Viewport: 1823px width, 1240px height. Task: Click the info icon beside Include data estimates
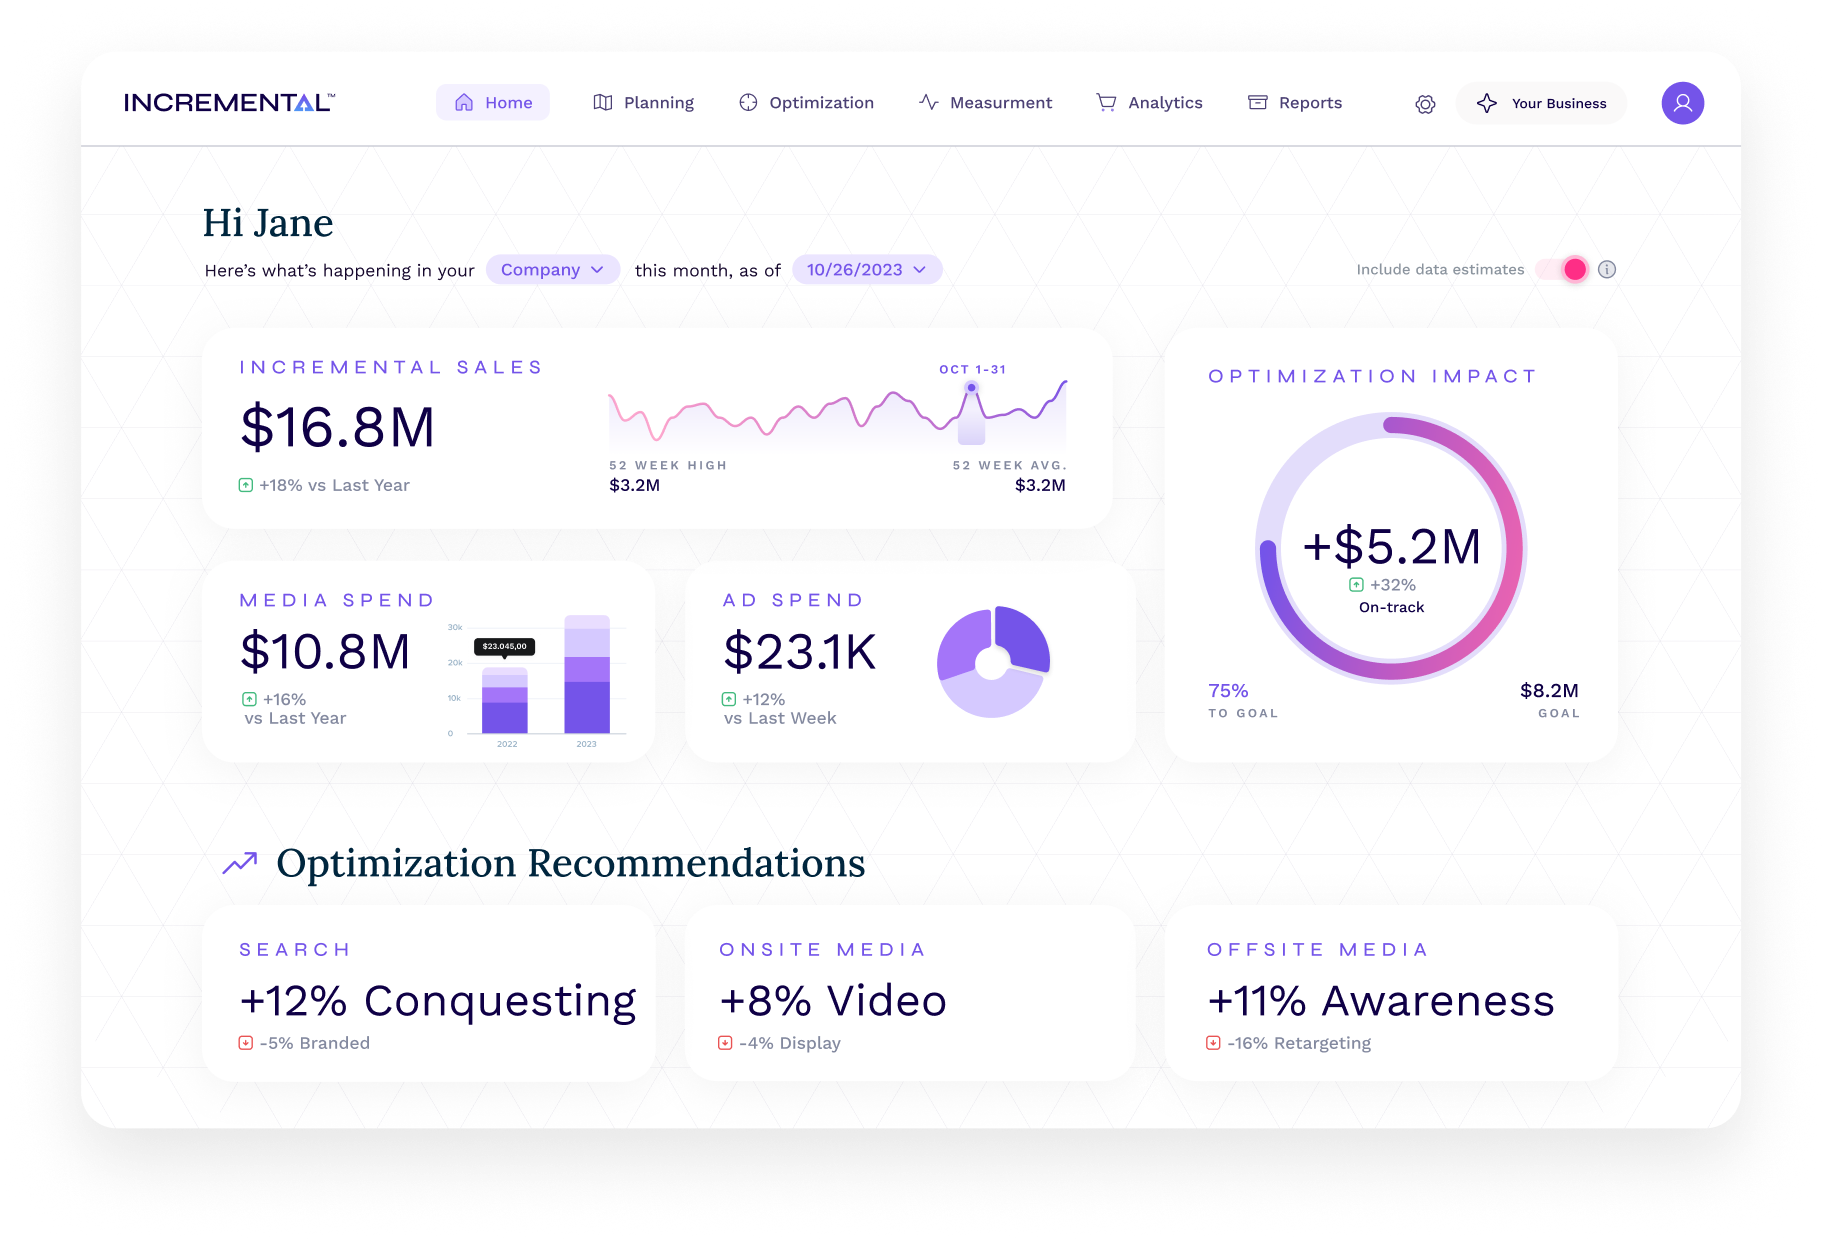[1607, 269]
